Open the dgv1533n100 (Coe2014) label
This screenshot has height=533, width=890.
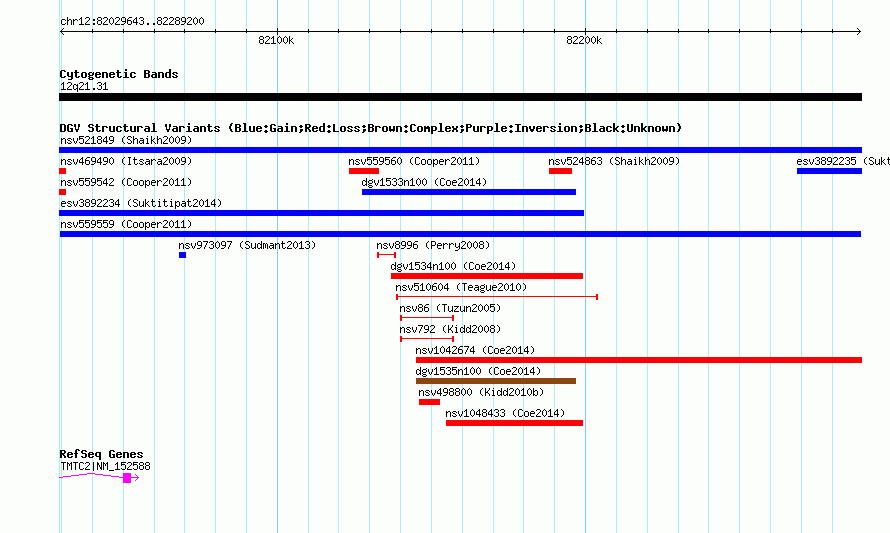click(424, 182)
